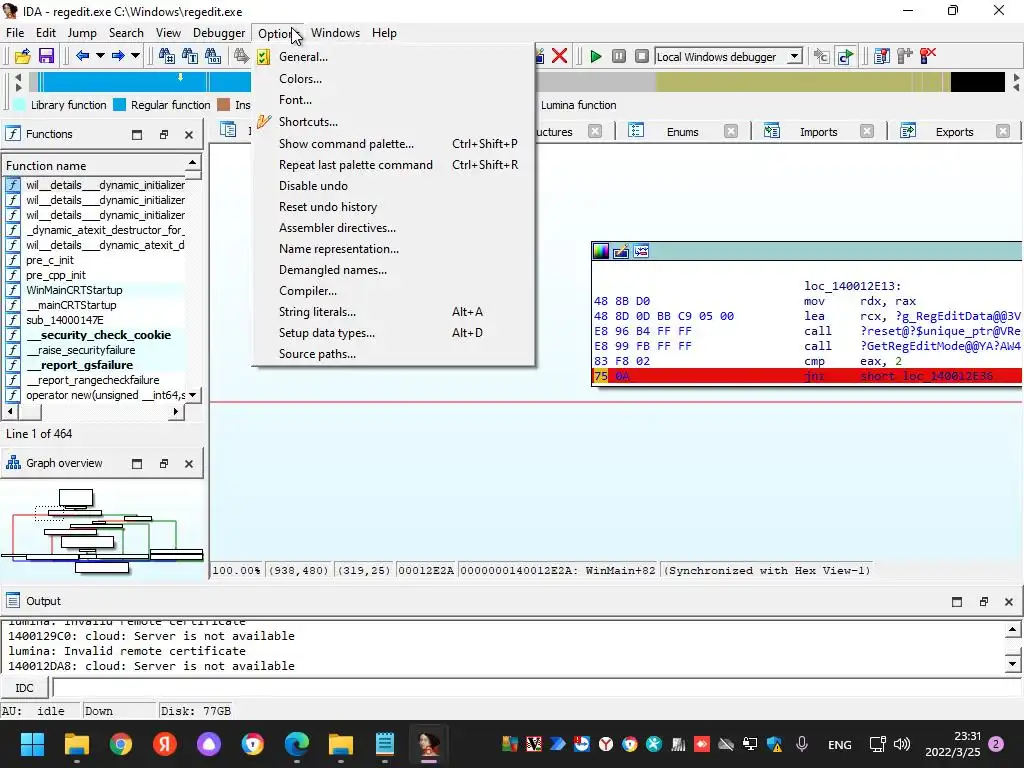Maximize the Graph overview panel
This screenshot has width=1024, height=768.
(136, 464)
